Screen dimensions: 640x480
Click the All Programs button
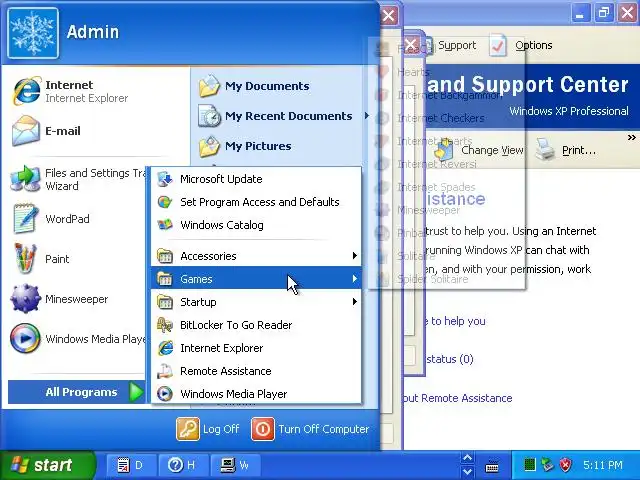pyautogui.click(x=77, y=392)
